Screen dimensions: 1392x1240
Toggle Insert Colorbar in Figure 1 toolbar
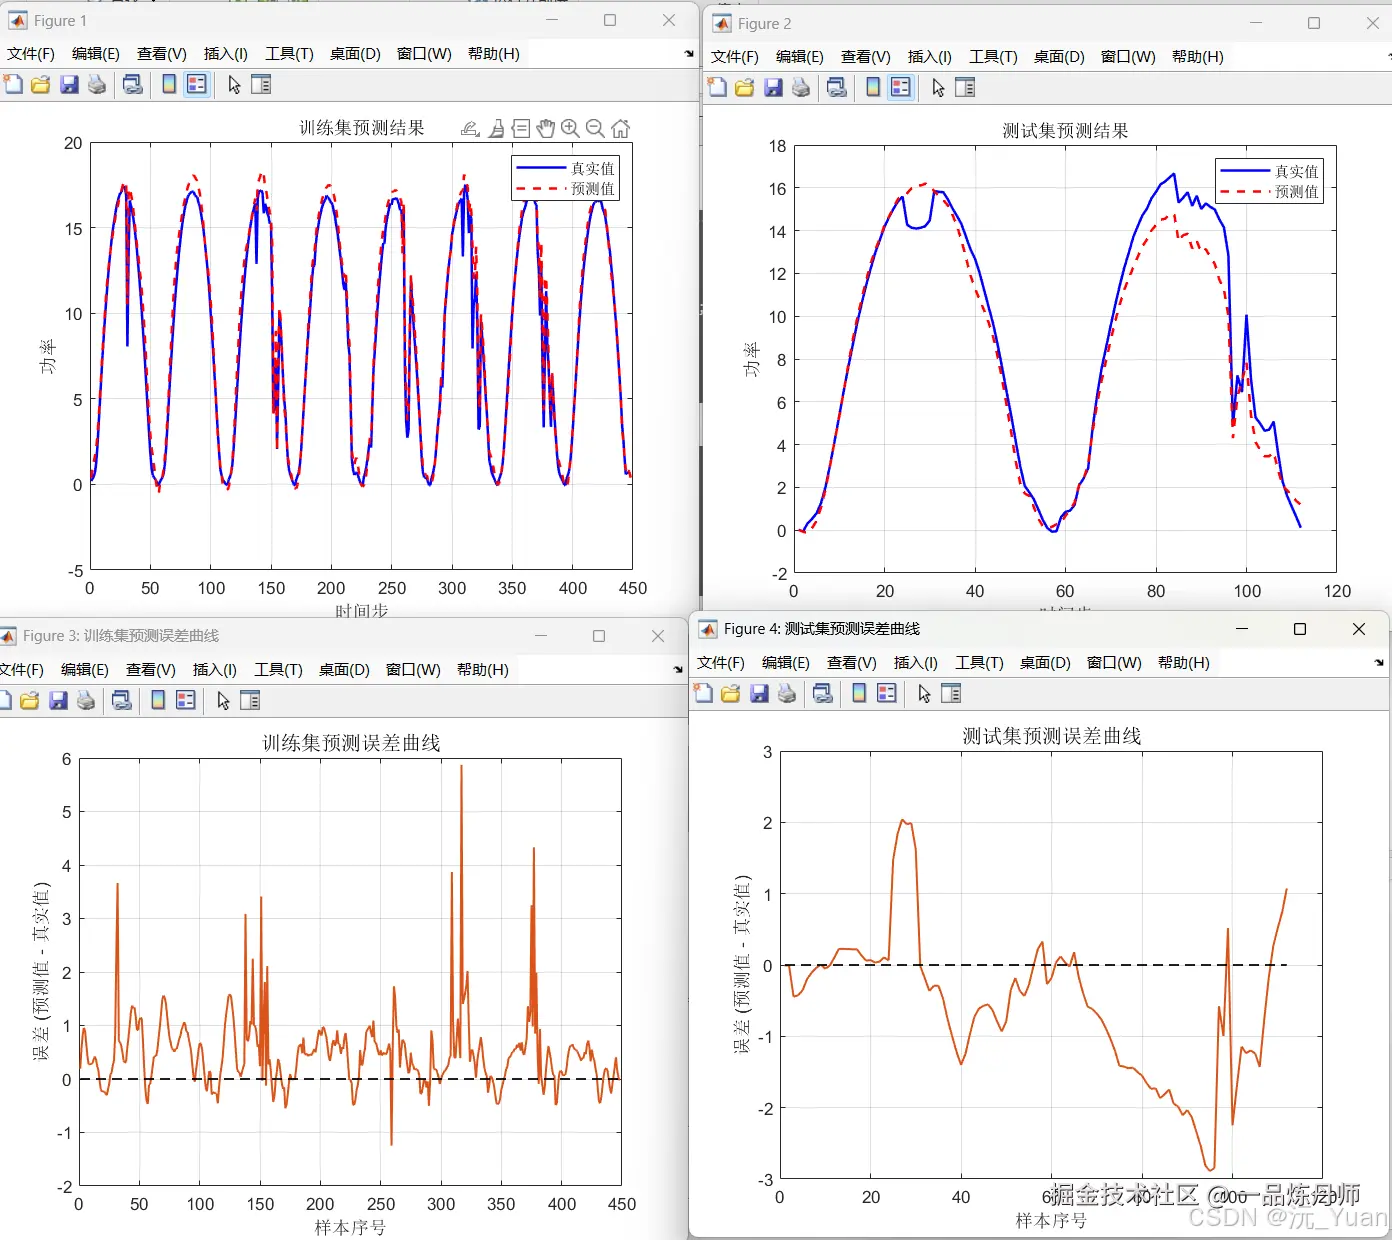click(169, 85)
